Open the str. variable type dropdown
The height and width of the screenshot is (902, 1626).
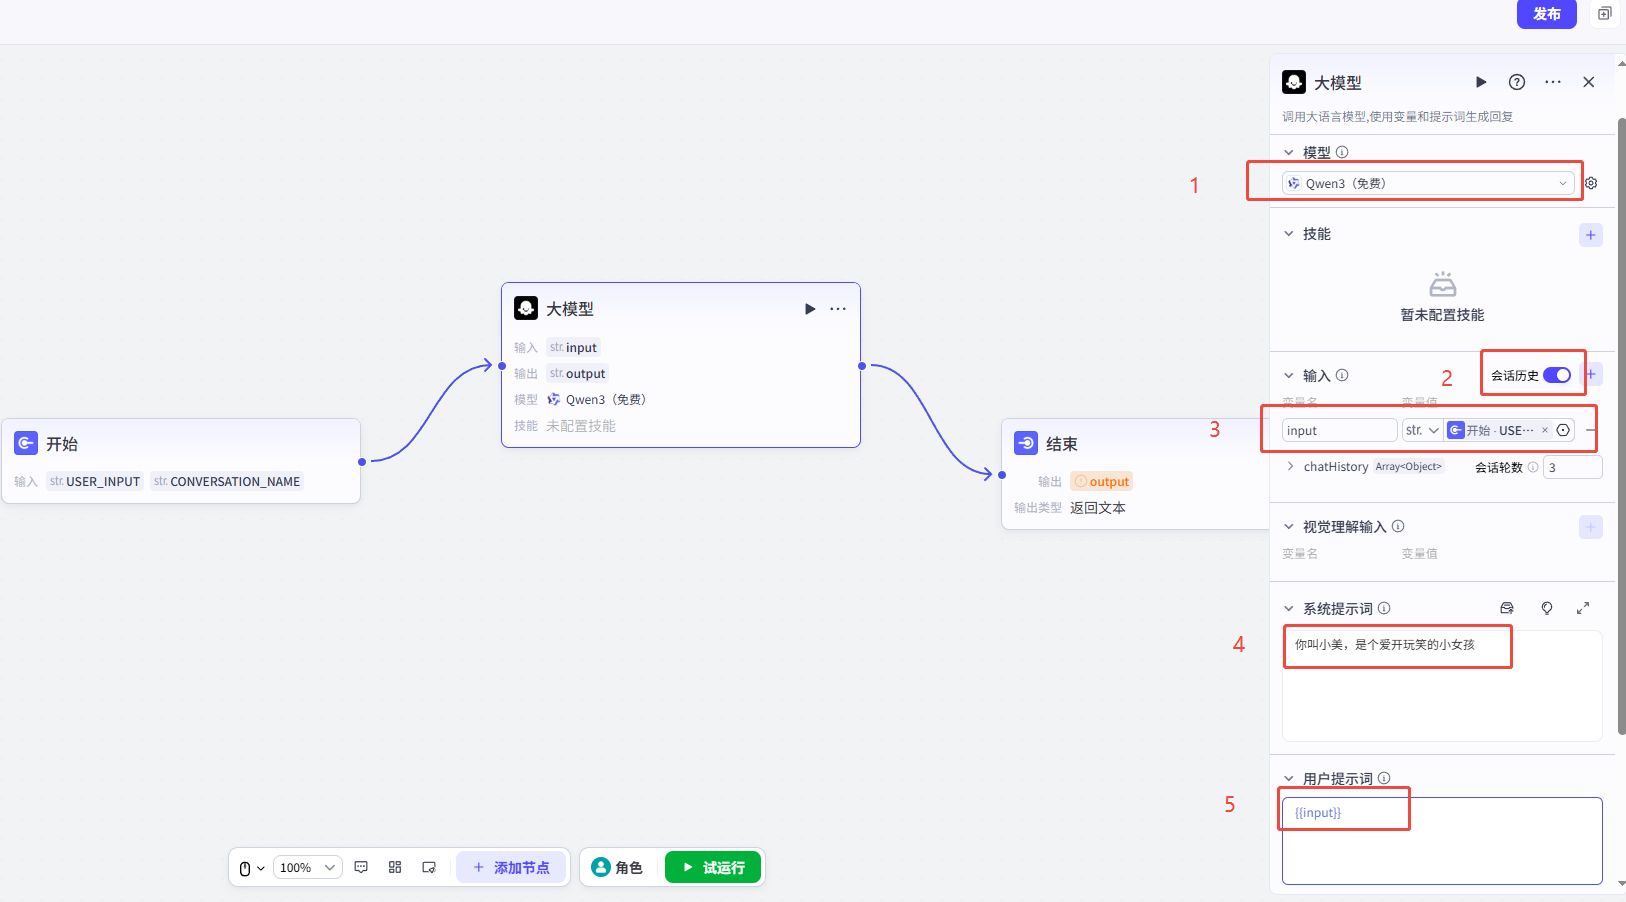point(1421,430)
